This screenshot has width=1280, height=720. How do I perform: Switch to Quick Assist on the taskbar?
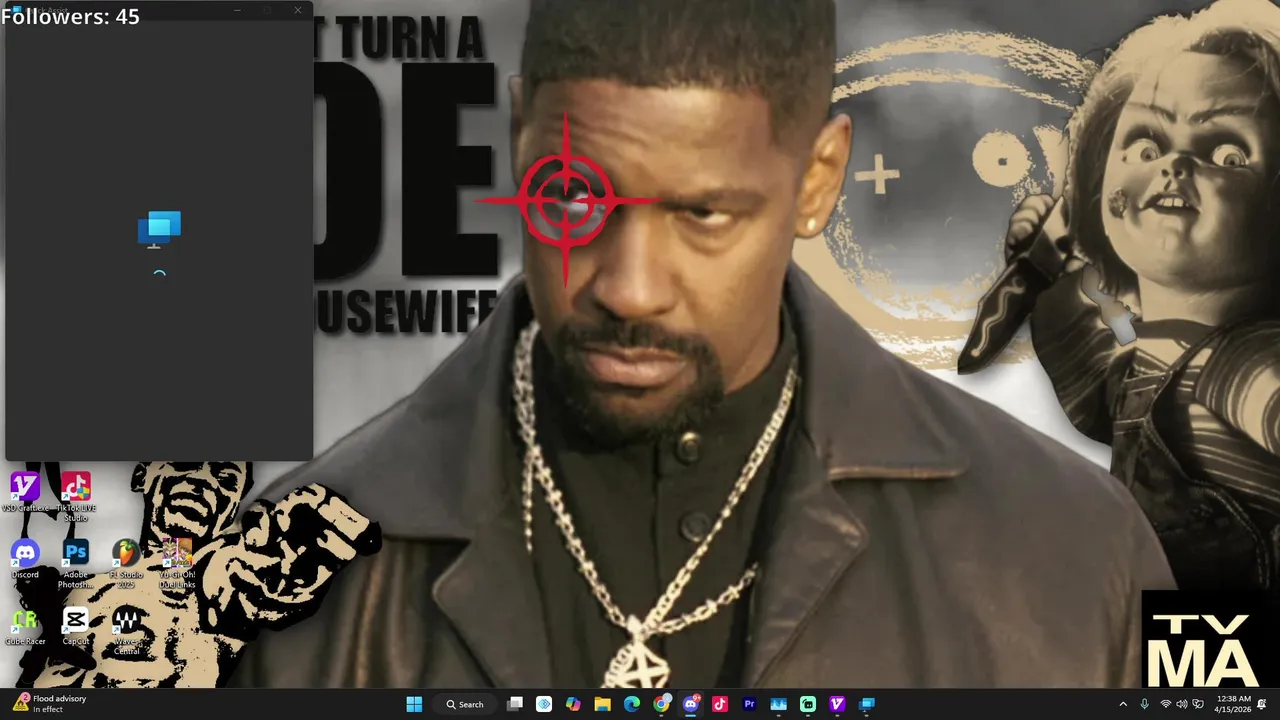pyautogui.click(x=867, y=704)
